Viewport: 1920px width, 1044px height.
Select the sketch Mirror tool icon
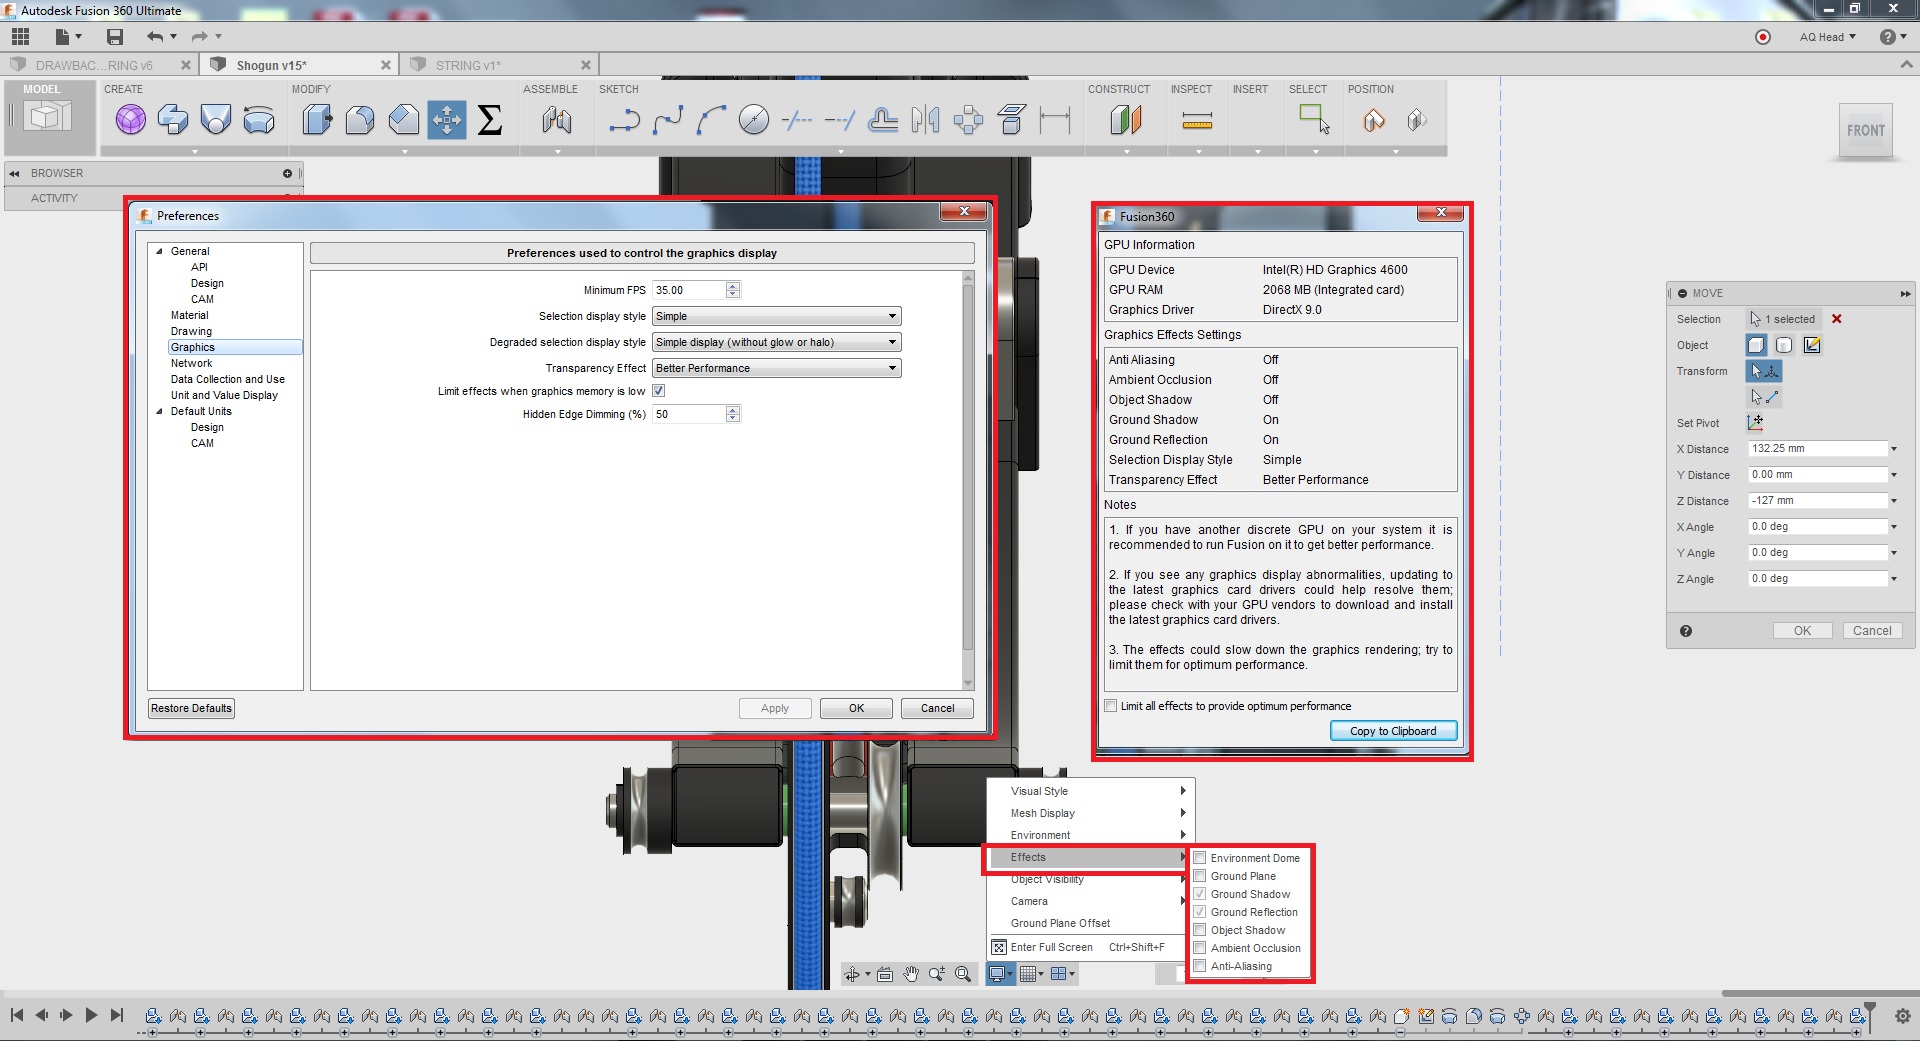tap(925, 121)
